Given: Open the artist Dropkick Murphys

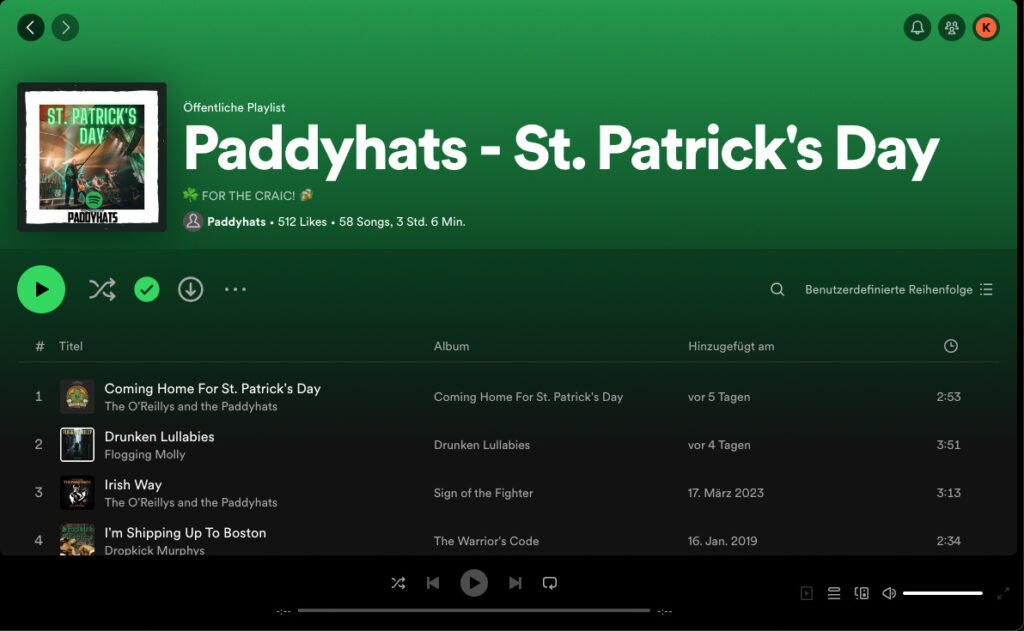Looking at the screenshot, I should [x=155, y=550].
